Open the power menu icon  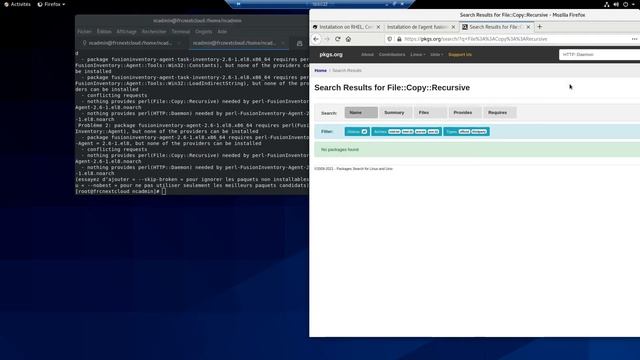tap(626, 4)
